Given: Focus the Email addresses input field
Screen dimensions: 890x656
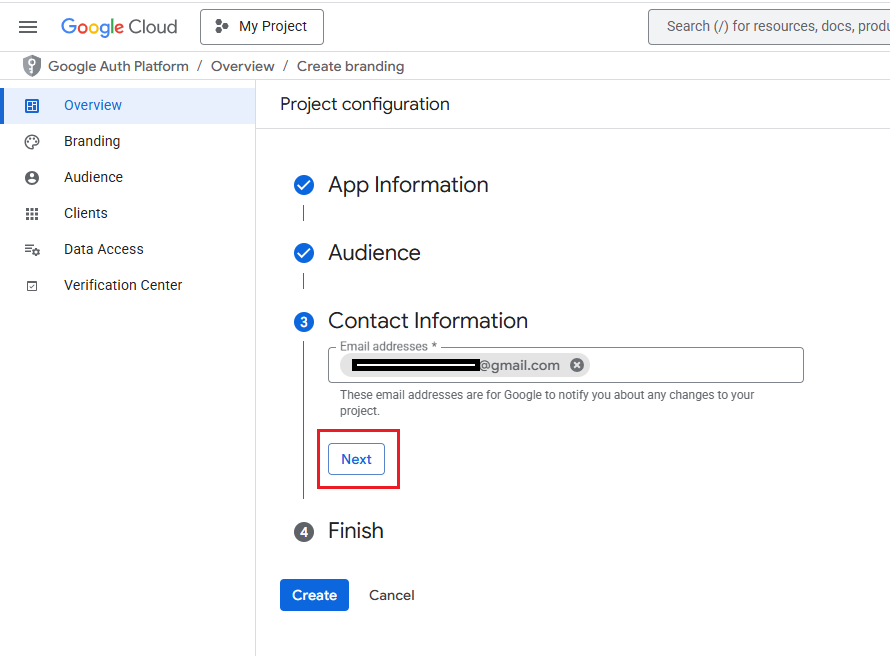Looking at the screenshot, I should tap(566, 365).
